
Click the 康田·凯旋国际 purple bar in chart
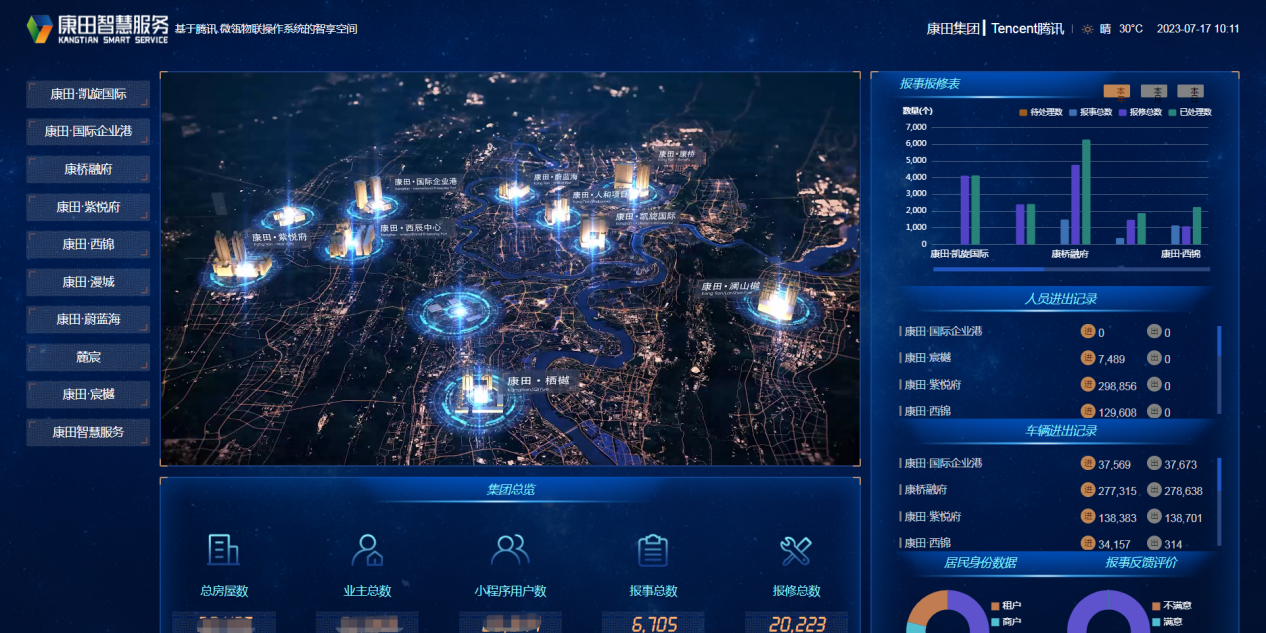click(x=965, y=210)
